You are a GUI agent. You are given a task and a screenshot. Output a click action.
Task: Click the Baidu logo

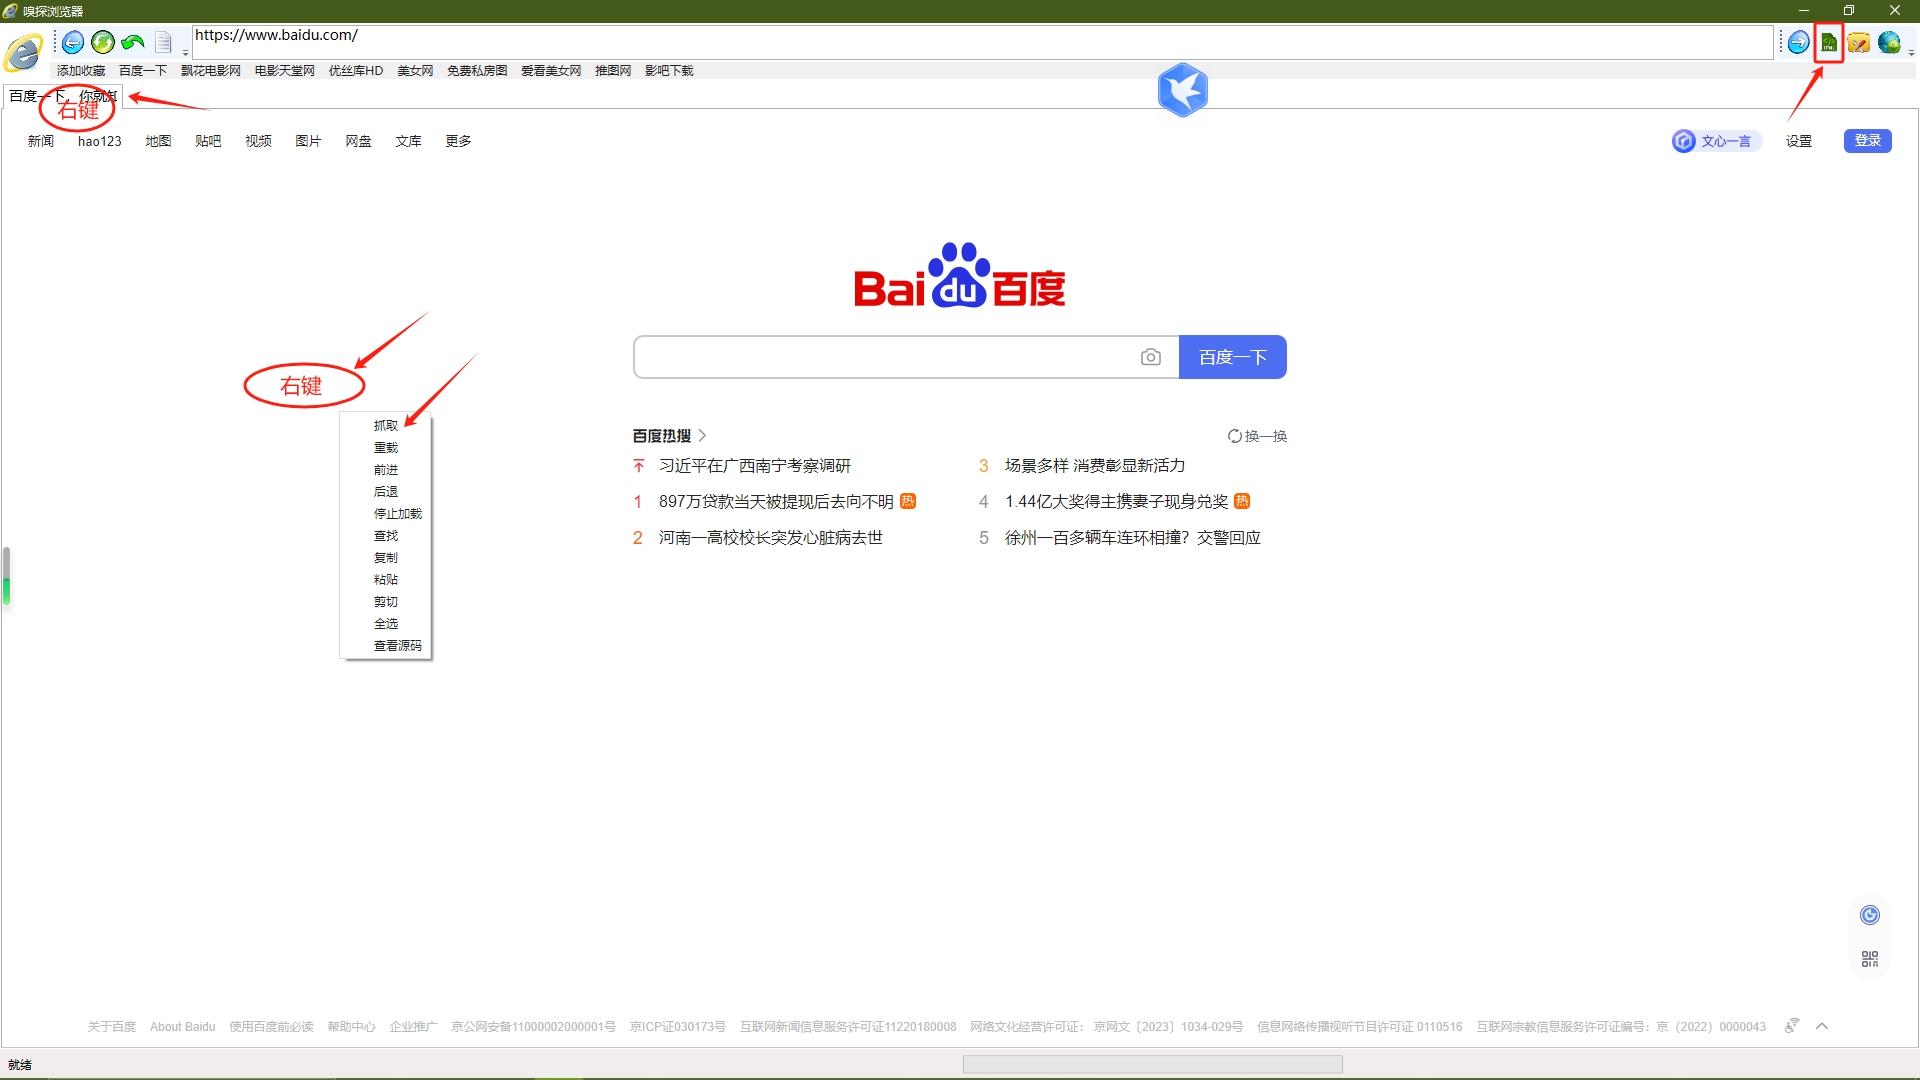(959, 275)
